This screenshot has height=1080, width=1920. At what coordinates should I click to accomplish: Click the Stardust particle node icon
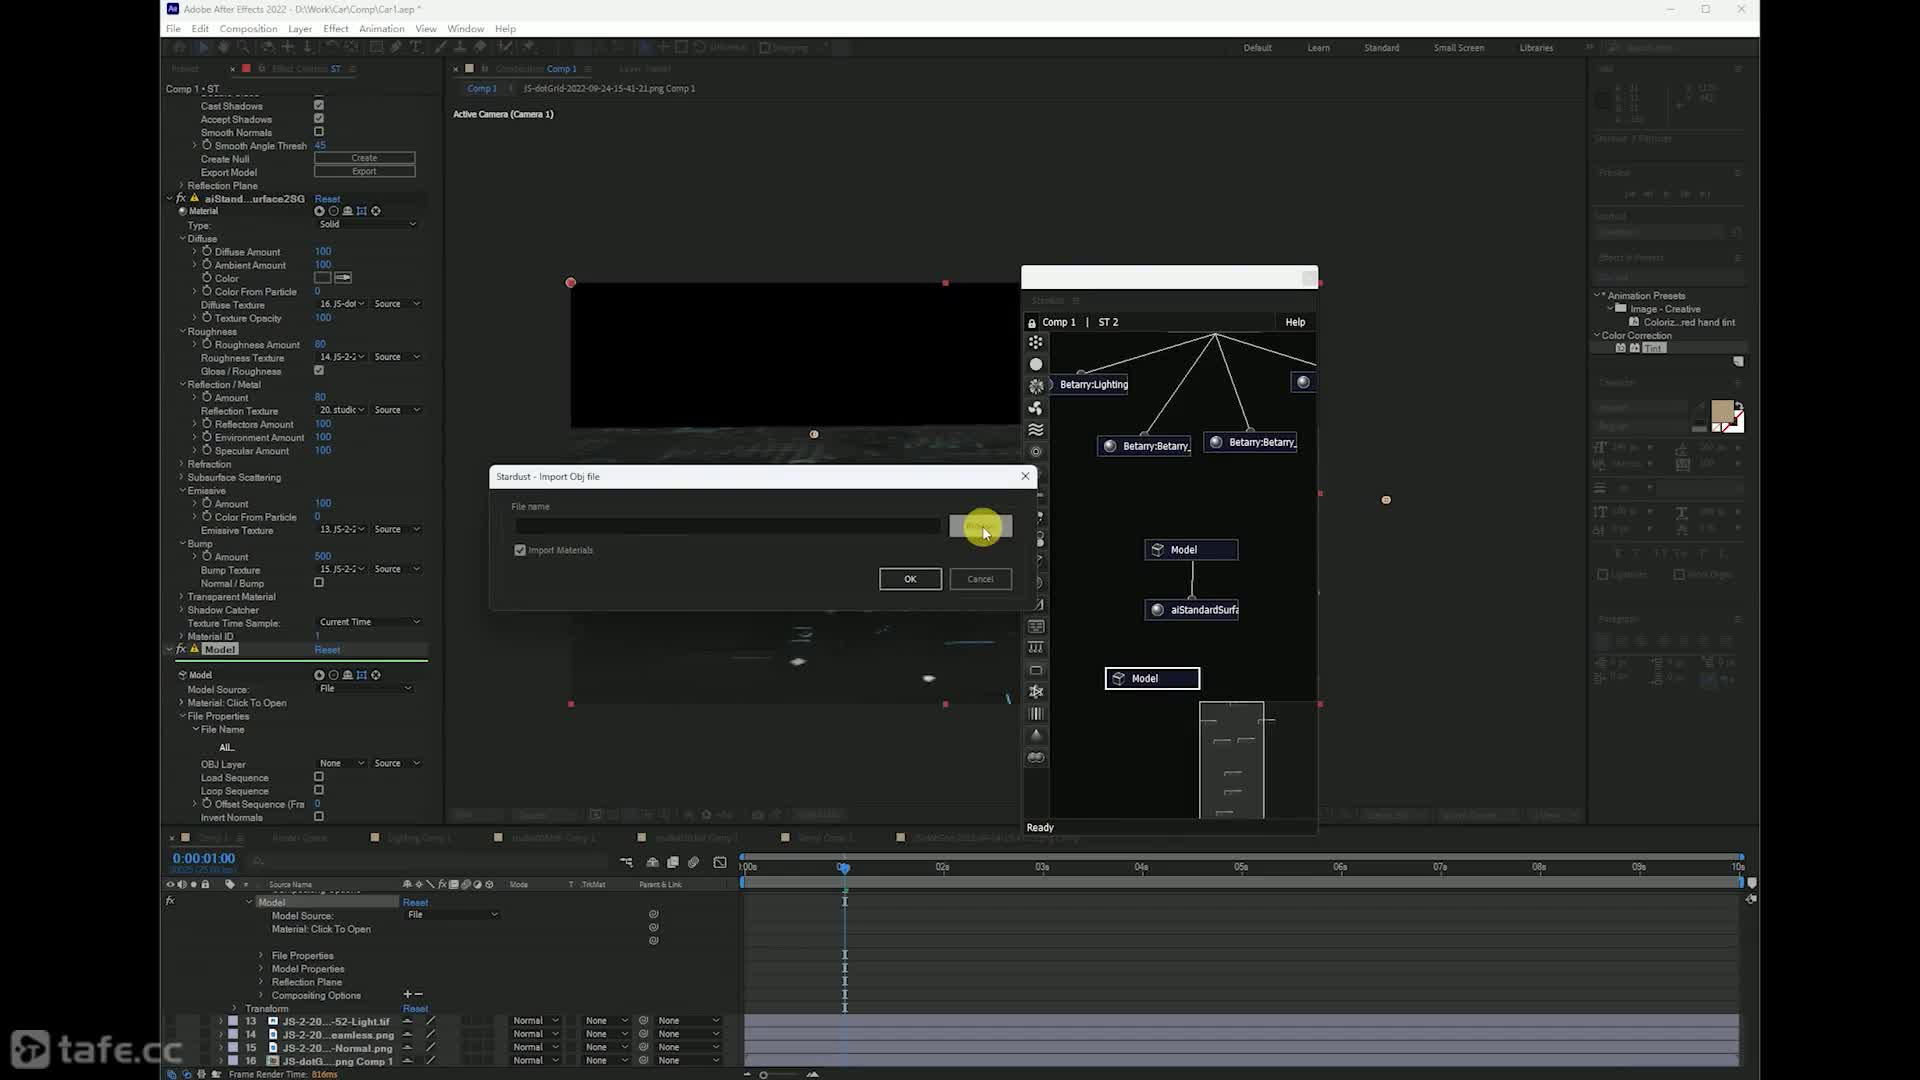tap(1036, 365)
